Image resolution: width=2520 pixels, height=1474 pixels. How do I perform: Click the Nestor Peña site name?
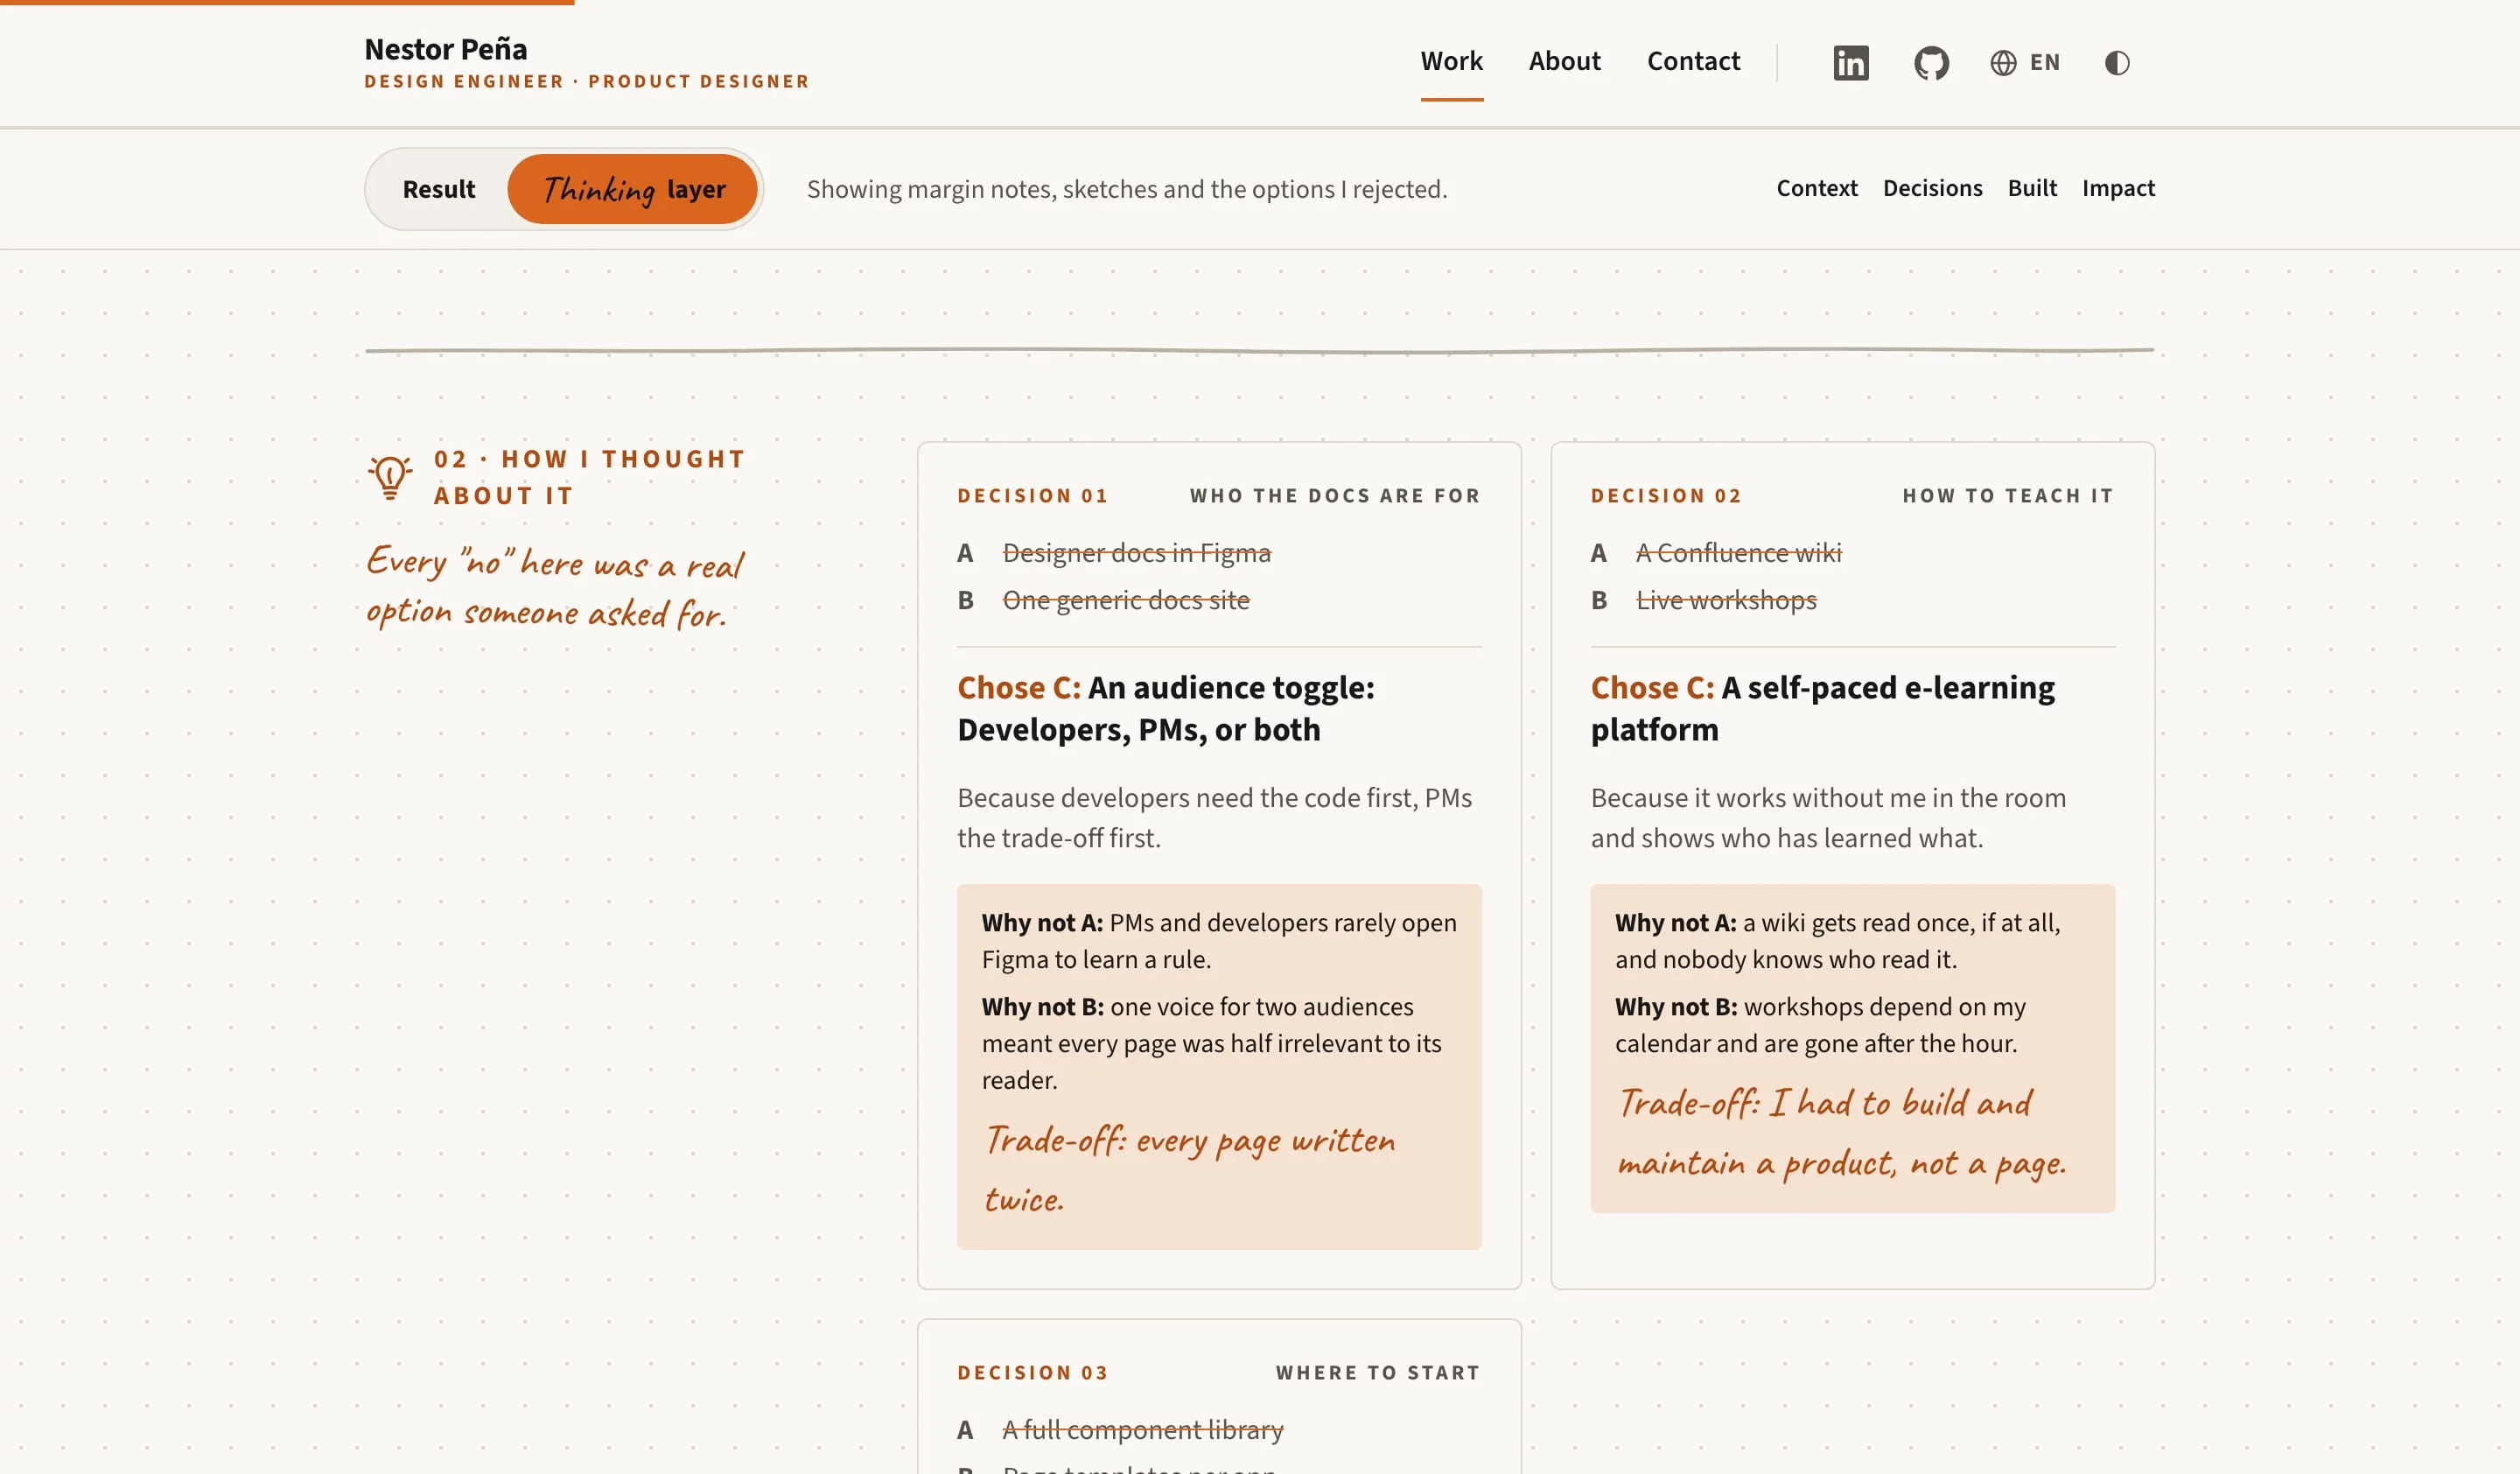(x=445, y=49)
